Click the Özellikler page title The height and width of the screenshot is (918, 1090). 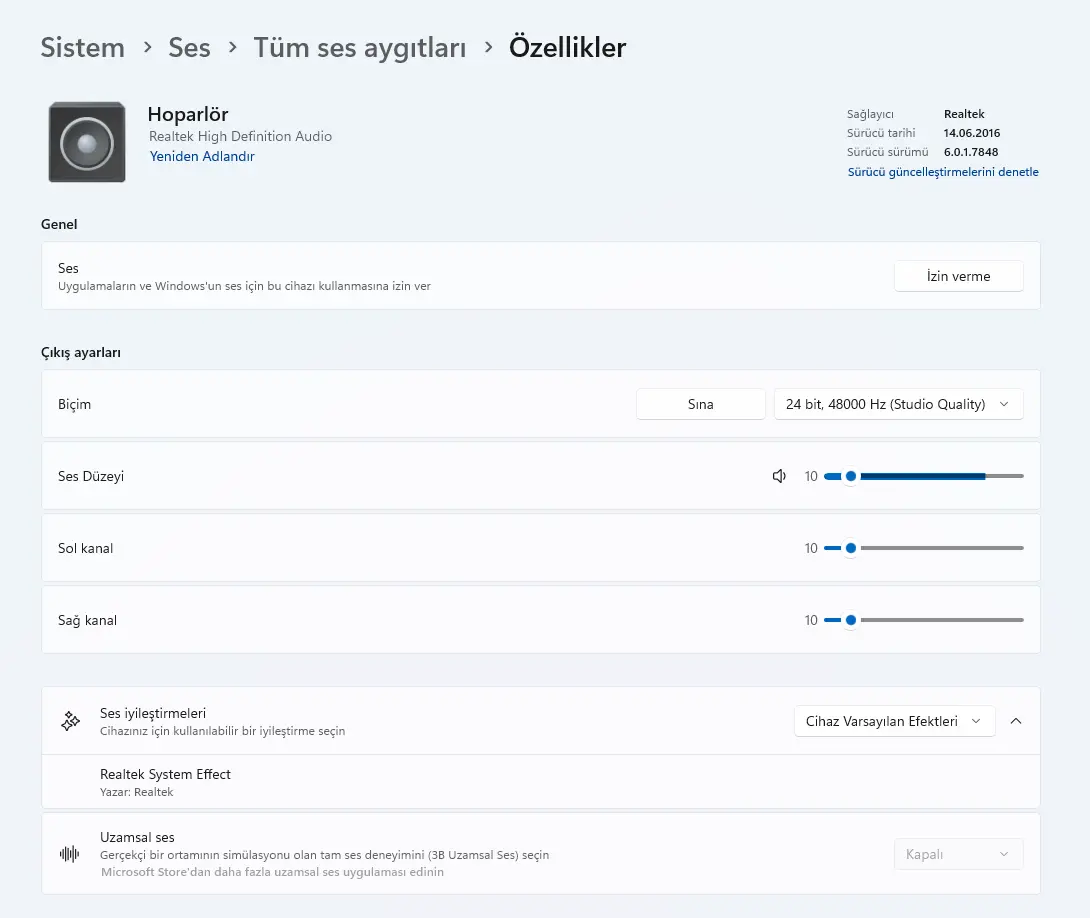pyautogui.click(x=567, y=47)
